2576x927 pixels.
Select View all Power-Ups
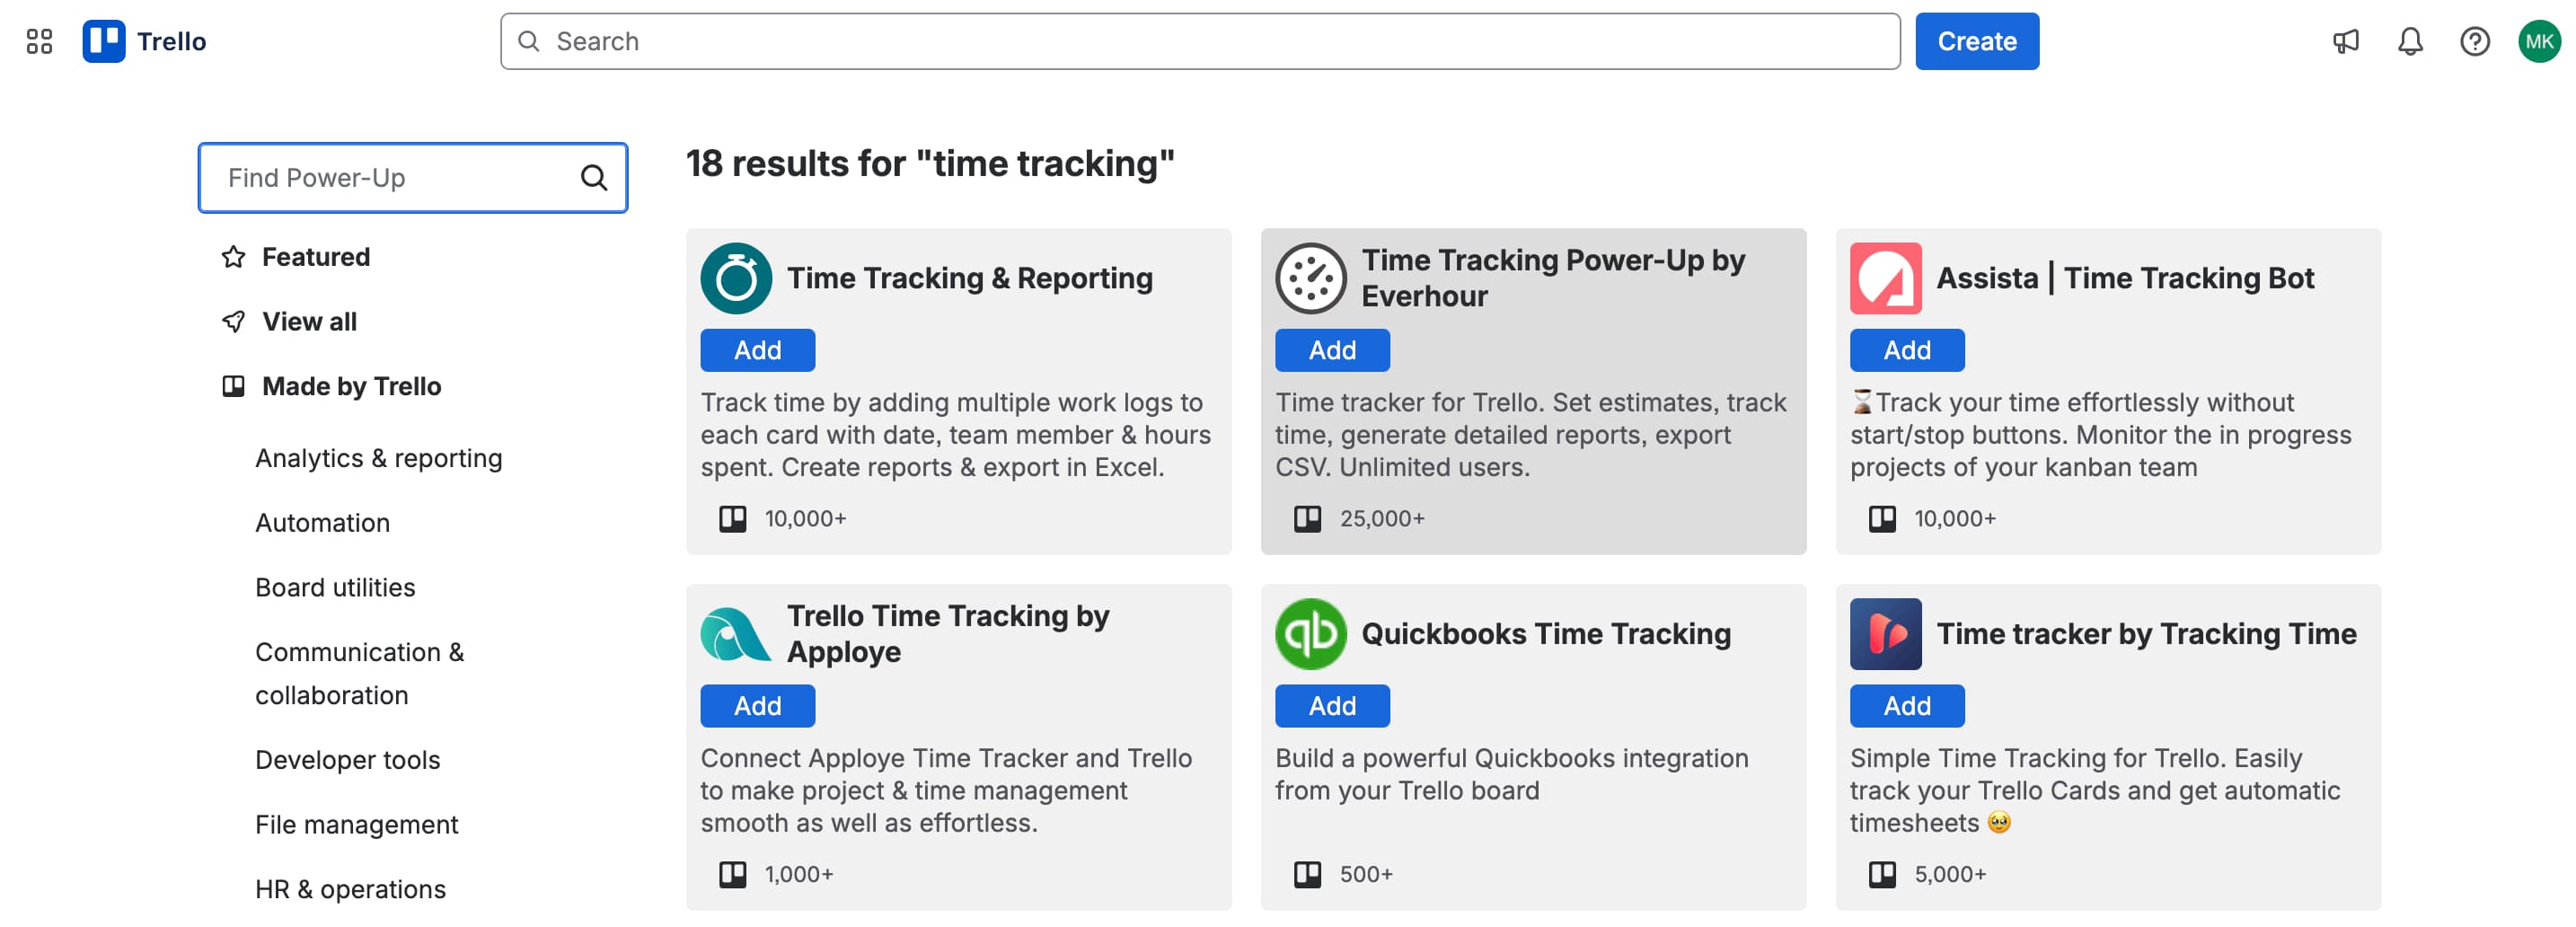(x=310, y=321)
